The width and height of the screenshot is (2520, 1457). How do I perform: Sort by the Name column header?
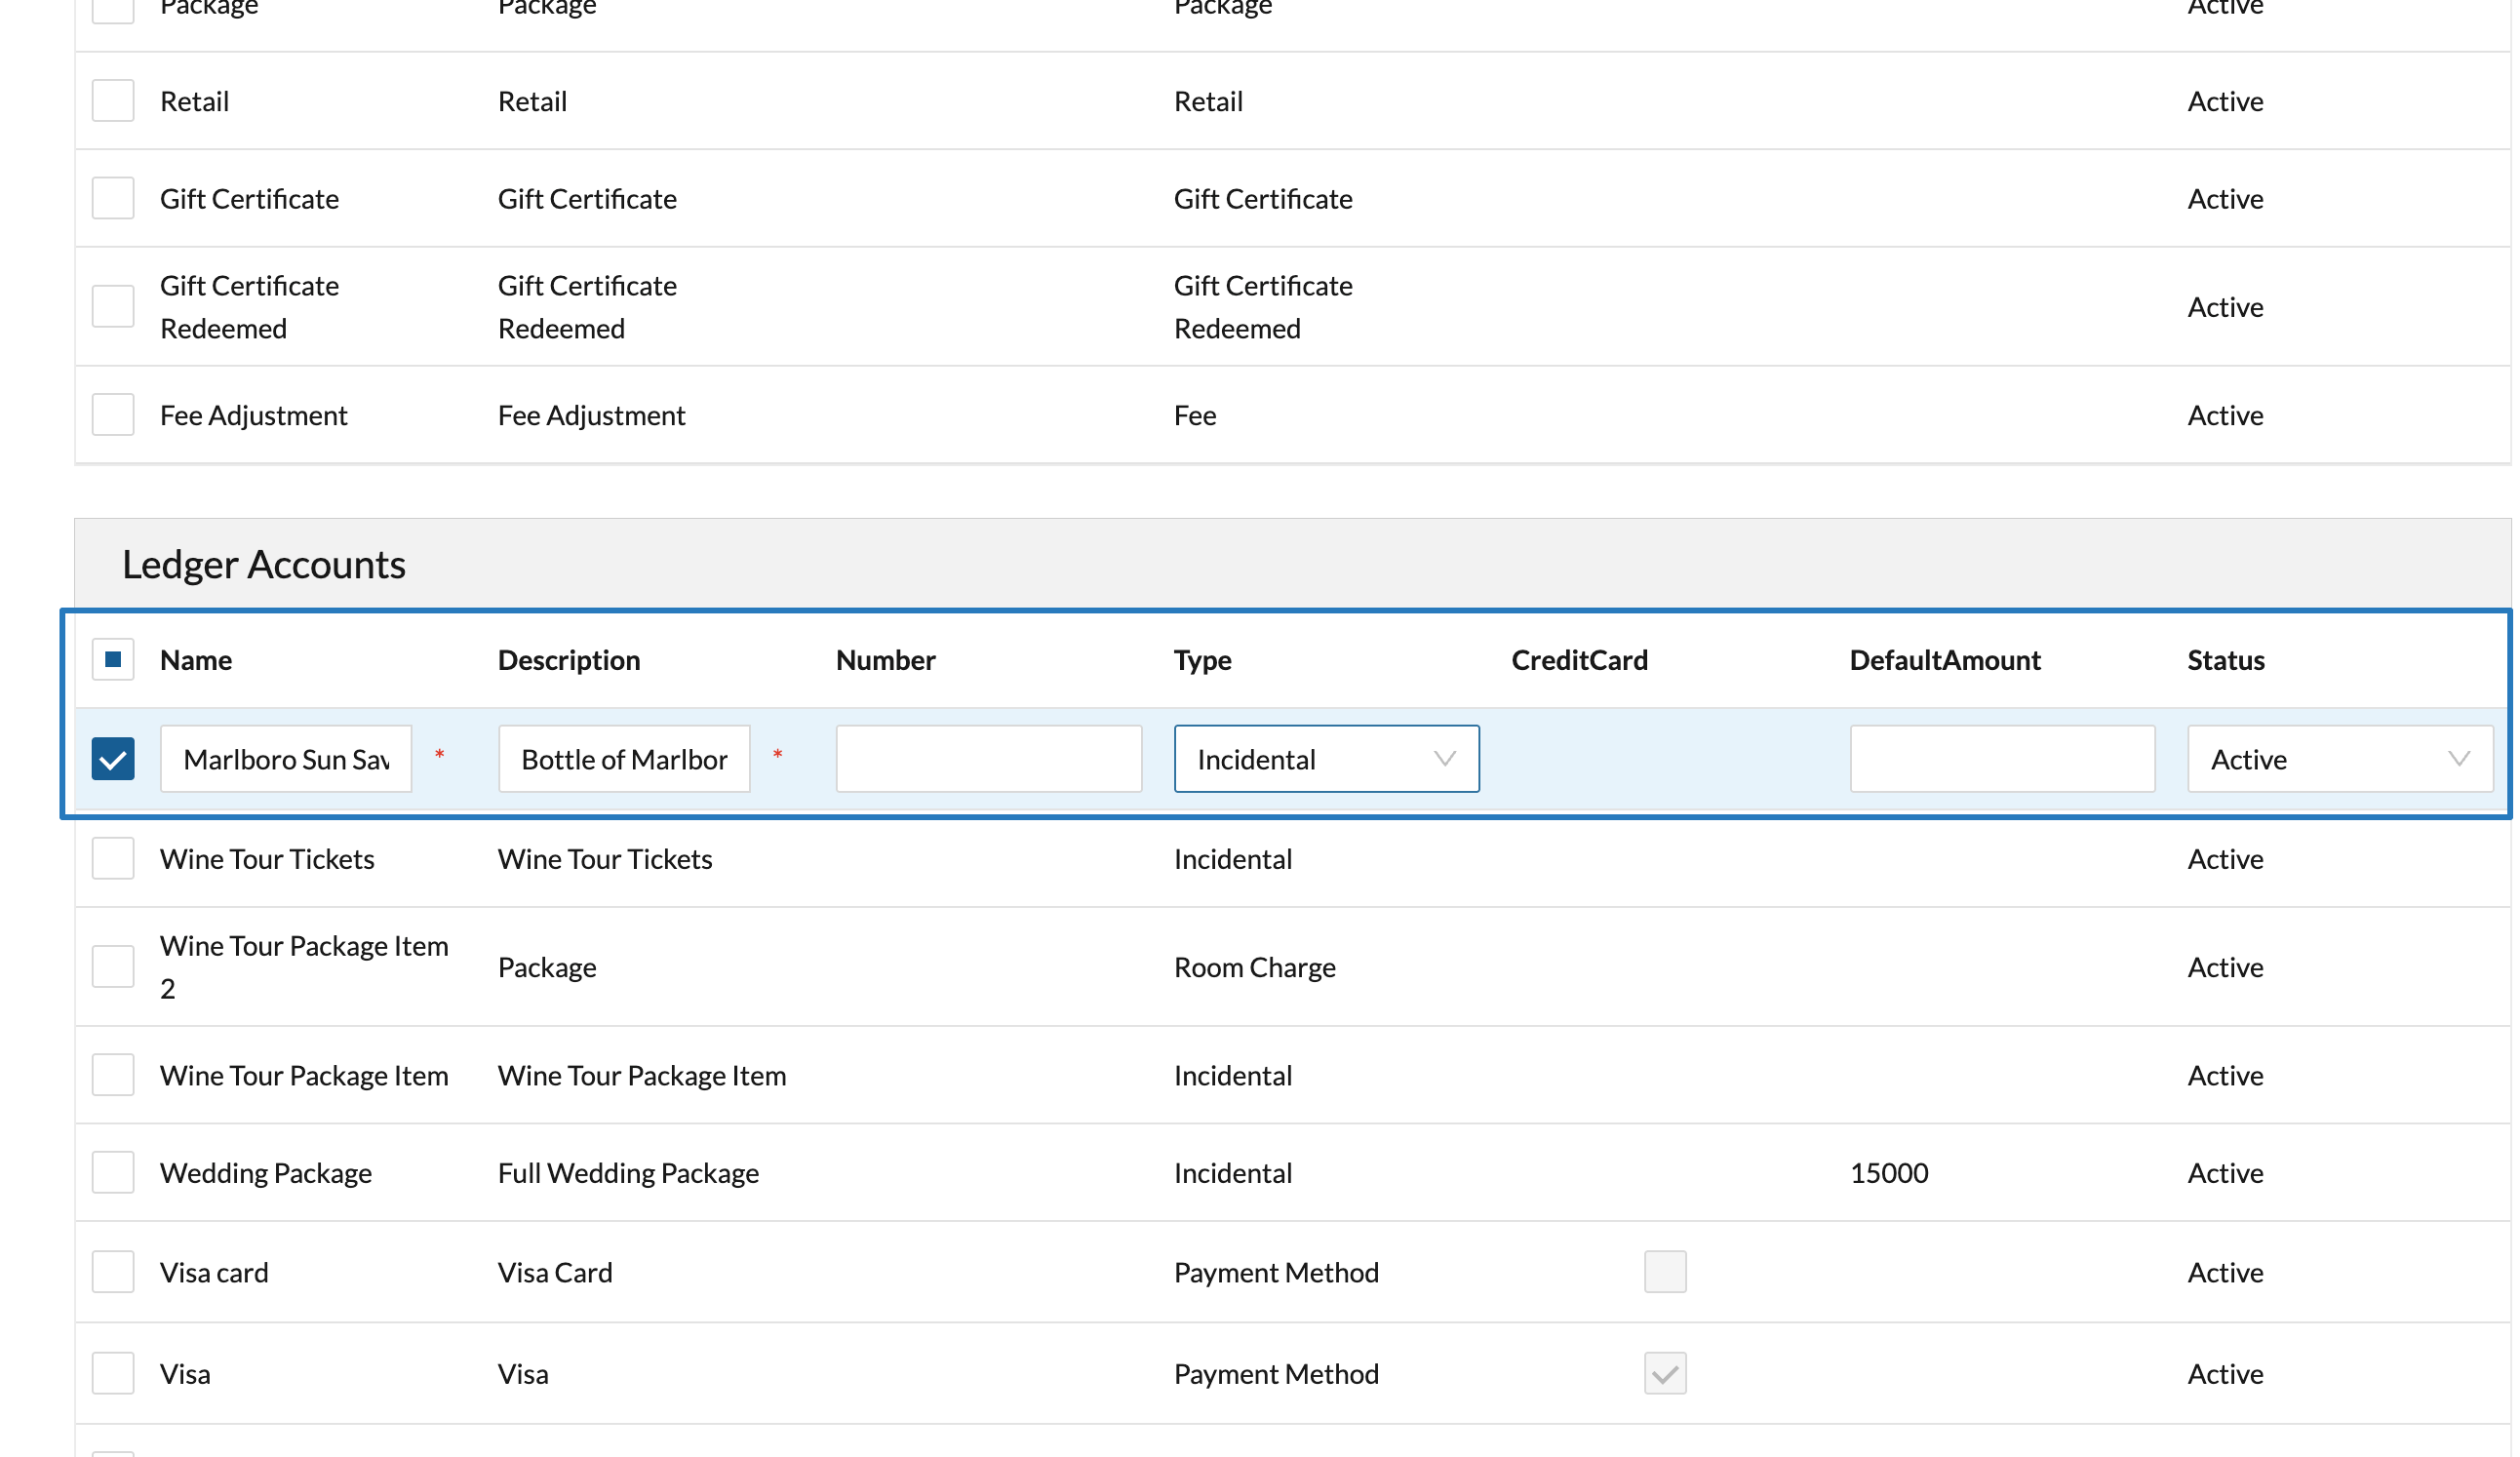click(196, 660)
